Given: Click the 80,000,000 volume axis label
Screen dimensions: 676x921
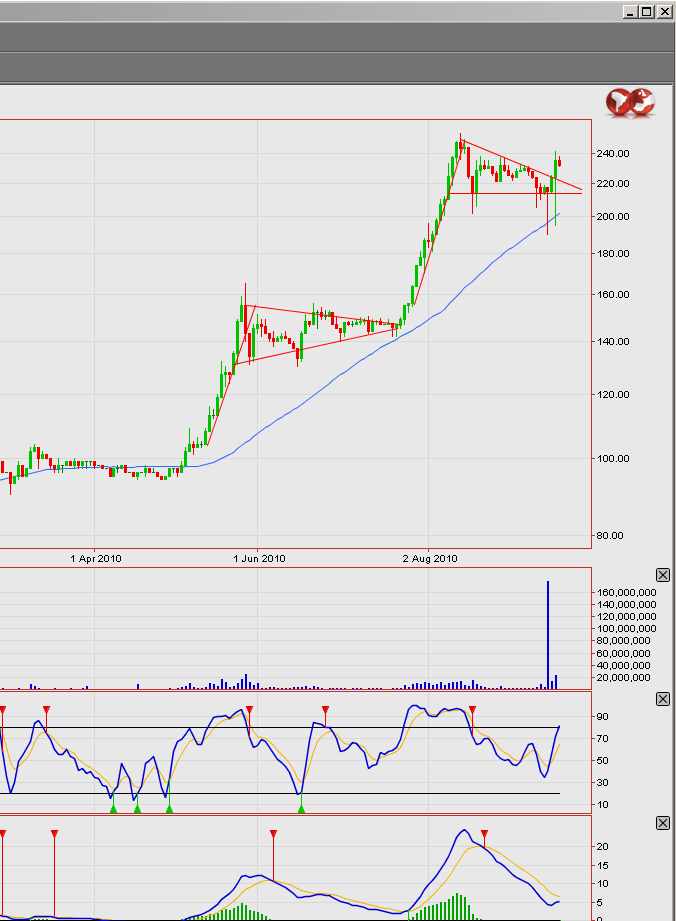Looking at the screenshot, I should (623, 641).
